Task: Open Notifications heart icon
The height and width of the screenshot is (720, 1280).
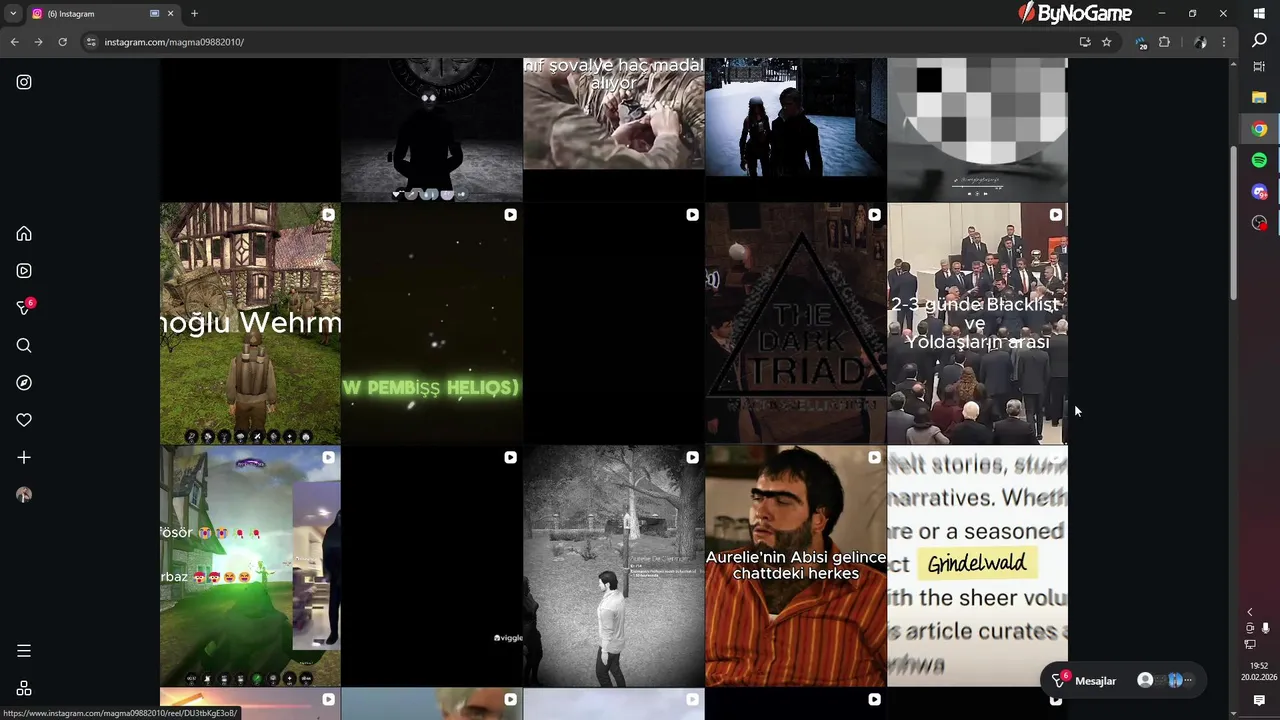Action: pos(24,420)
